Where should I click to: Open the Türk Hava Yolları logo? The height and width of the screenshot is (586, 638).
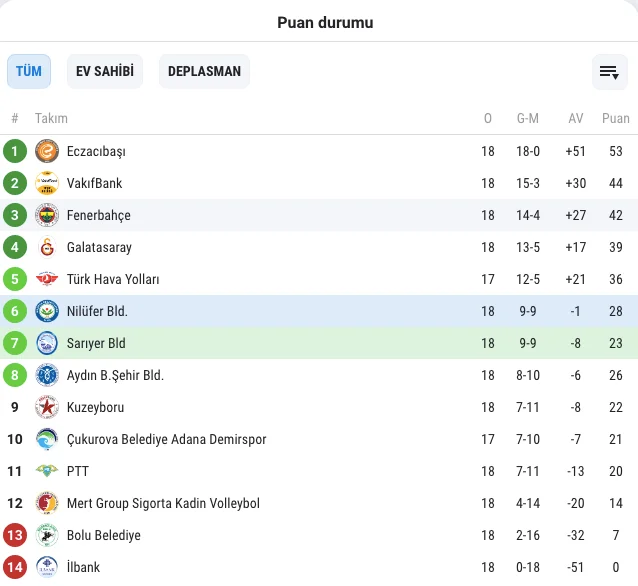(x=47, y=279)
